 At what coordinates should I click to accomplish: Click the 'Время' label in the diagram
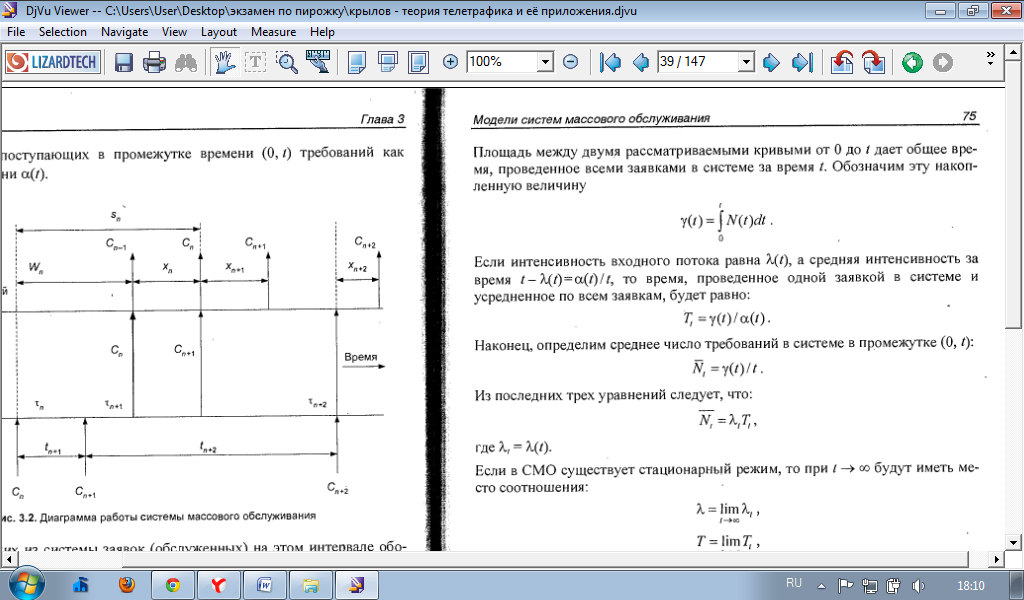[x=360, y=357]
